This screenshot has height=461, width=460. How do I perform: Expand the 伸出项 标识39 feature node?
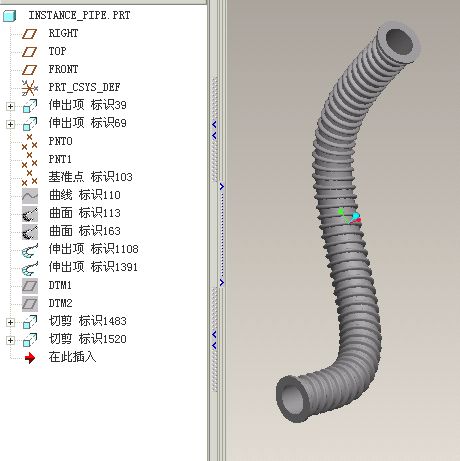(x=10, y=106)
